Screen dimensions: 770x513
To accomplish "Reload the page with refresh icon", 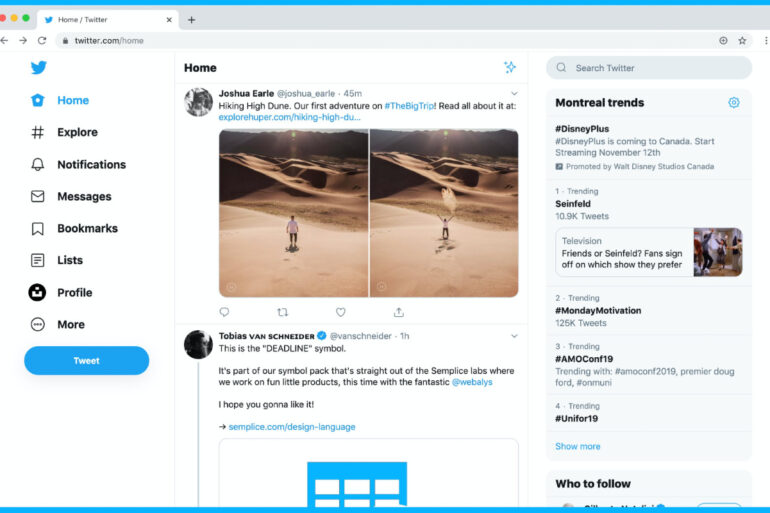I will (x=42, y=40).
